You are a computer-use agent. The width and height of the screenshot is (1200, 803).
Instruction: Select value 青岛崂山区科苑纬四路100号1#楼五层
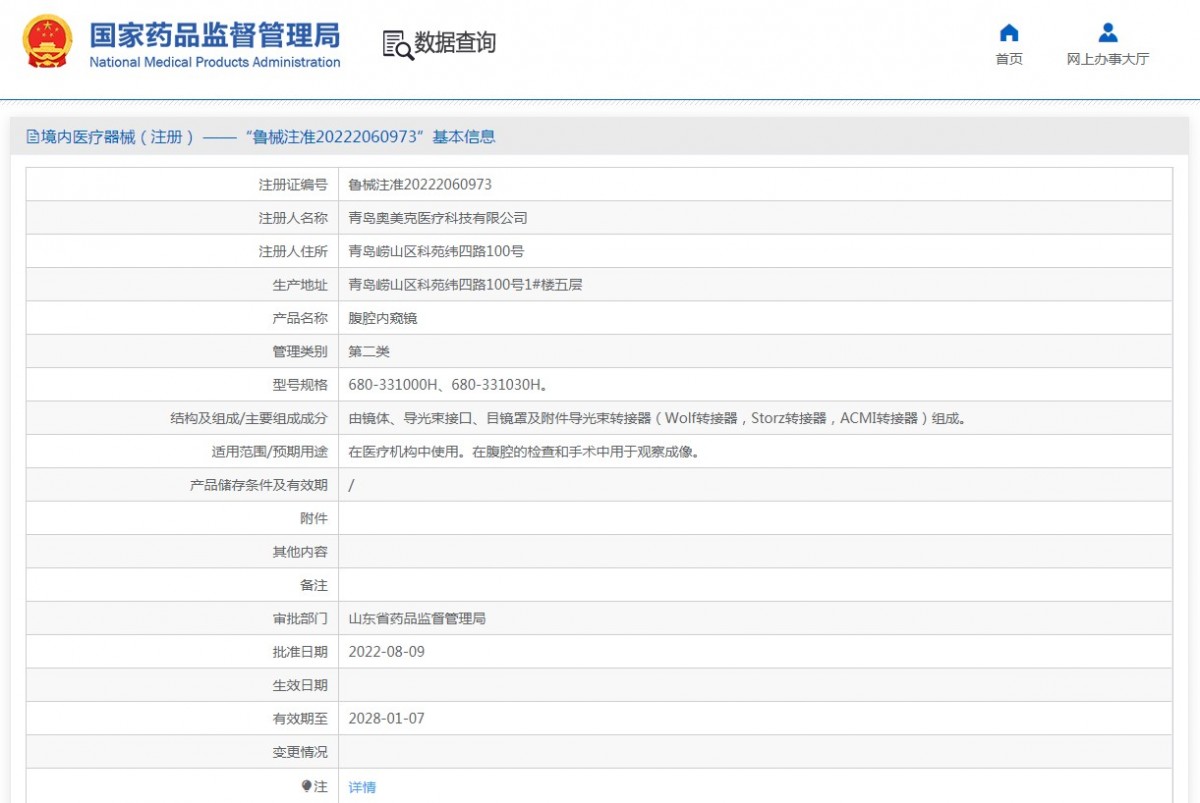465,285
